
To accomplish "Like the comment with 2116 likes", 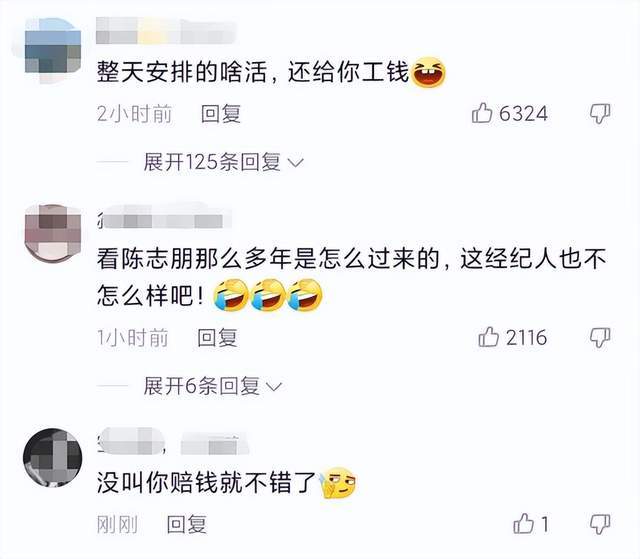I will tap(489, 337).
